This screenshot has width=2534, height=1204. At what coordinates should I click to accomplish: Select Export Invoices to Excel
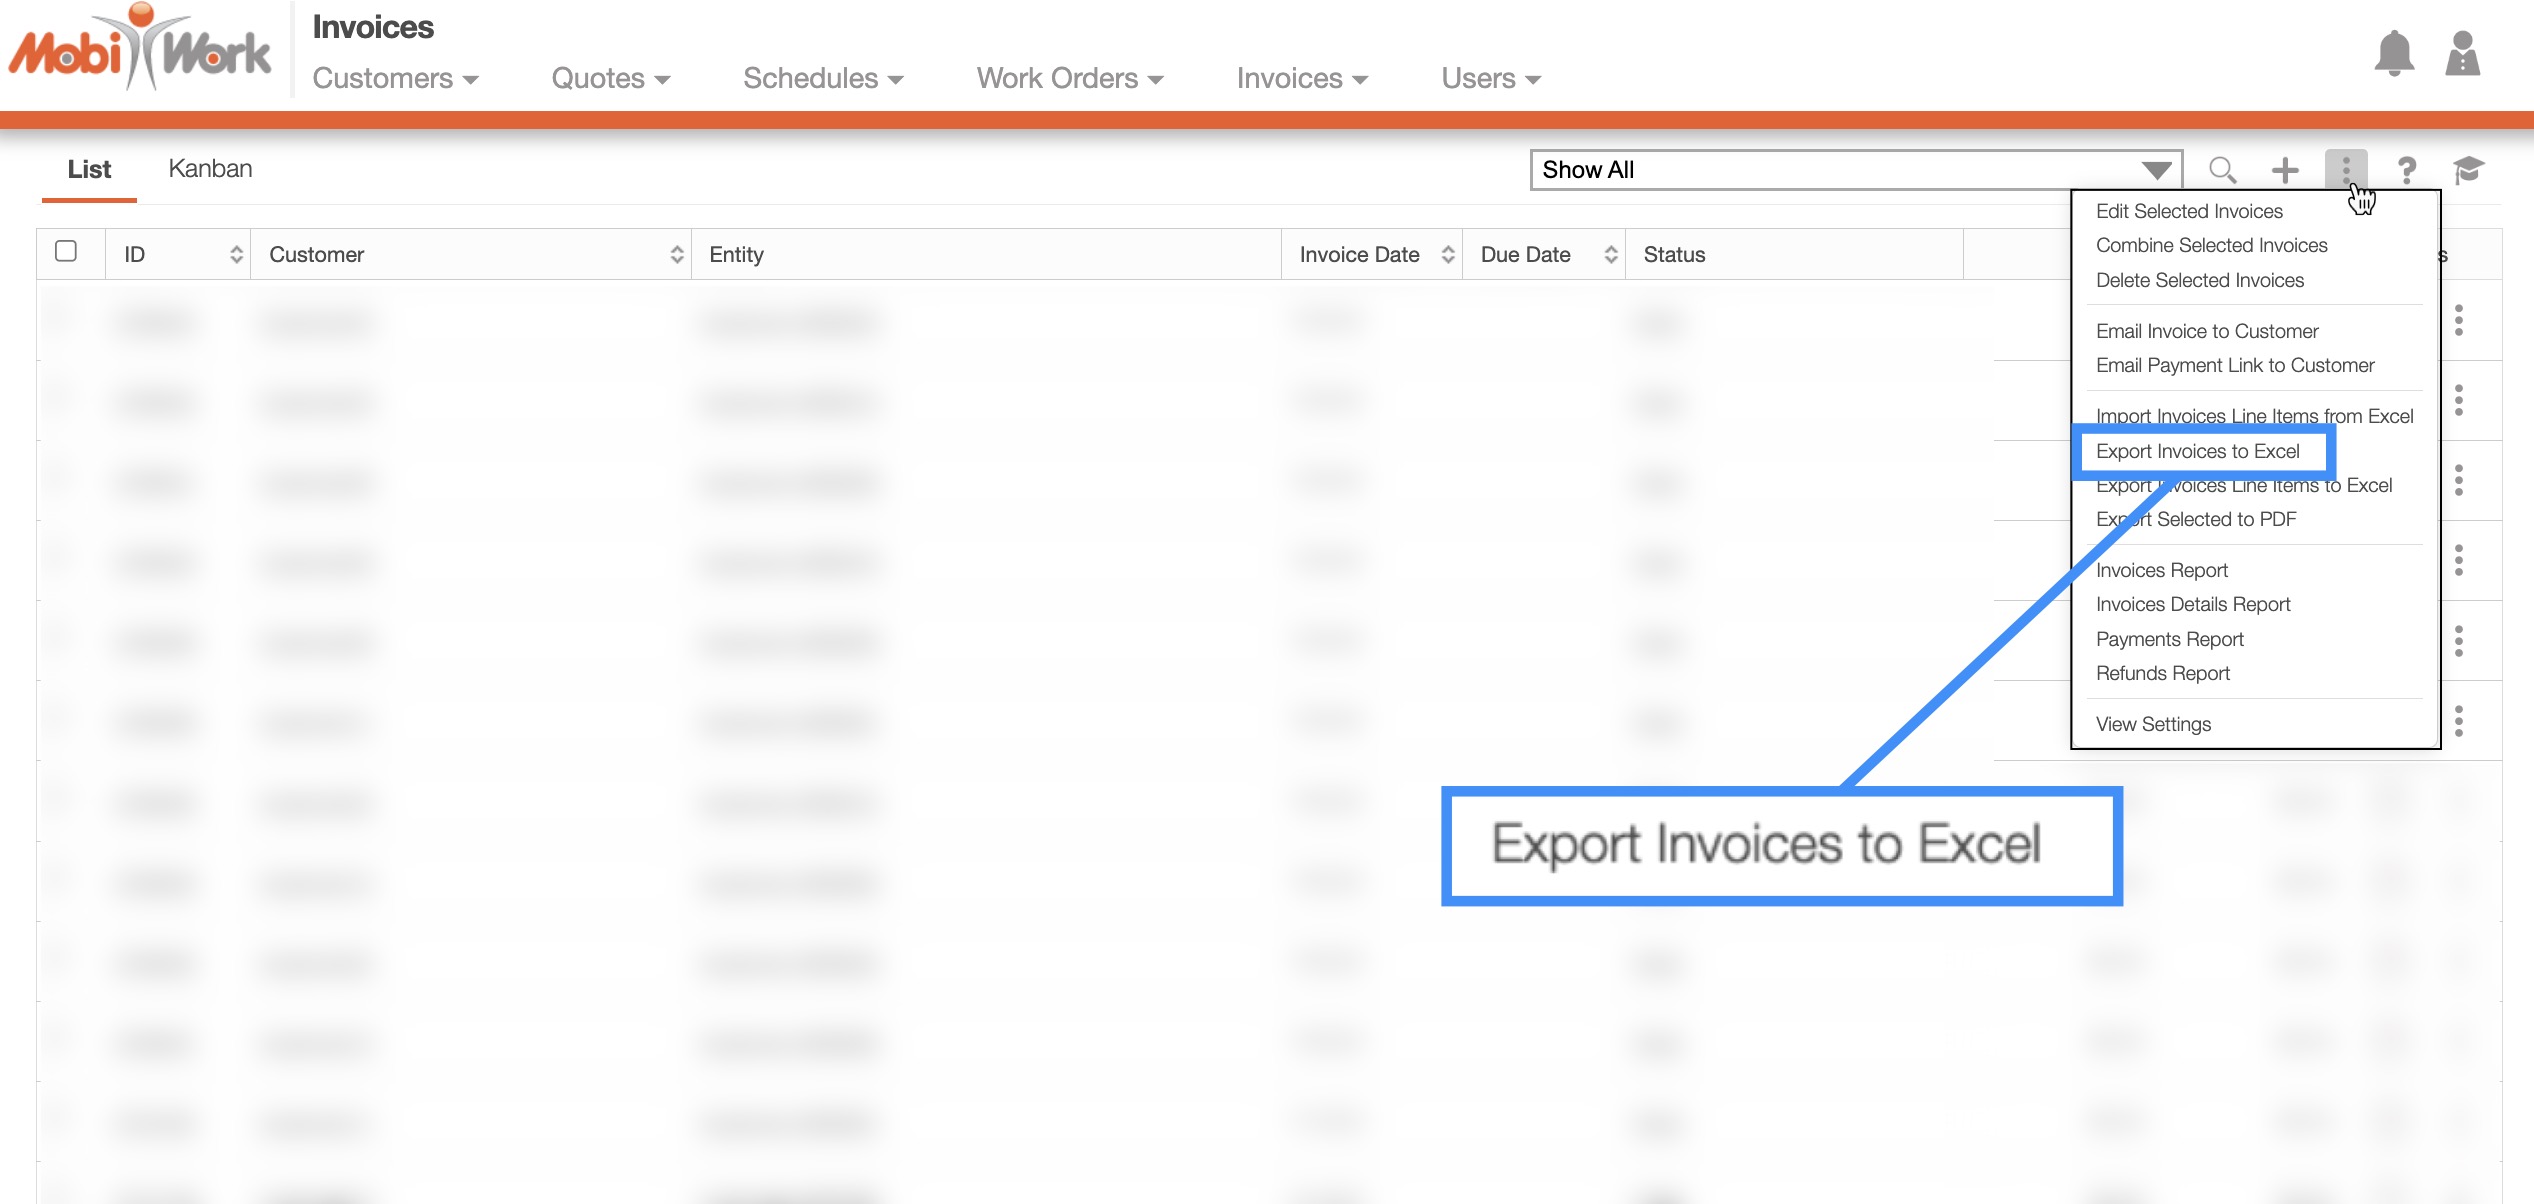click(2197, 451)
